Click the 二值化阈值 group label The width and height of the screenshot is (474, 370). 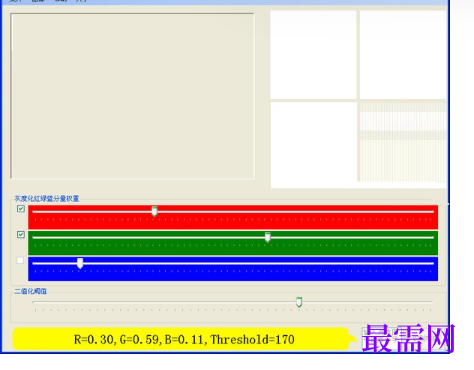pos(31,291)
